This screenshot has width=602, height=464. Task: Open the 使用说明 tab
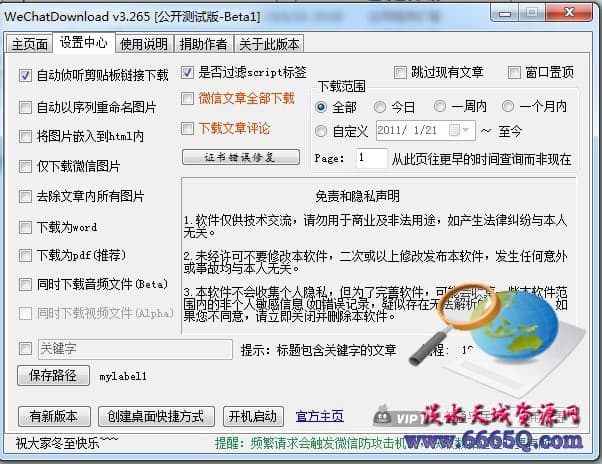click(144, 44)
